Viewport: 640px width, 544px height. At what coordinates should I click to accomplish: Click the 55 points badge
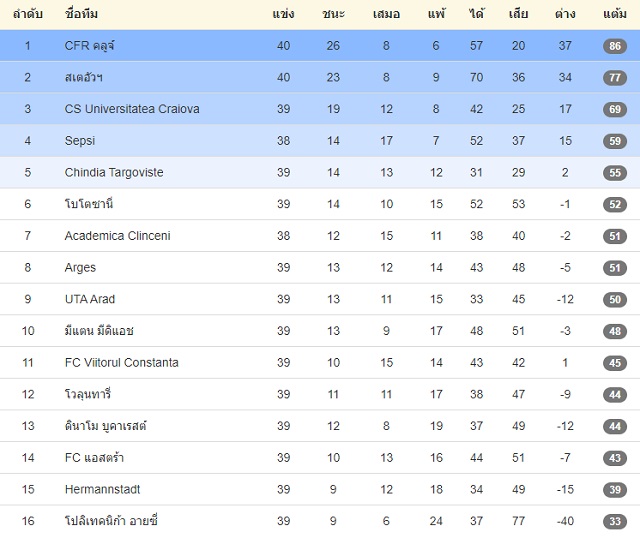(x=615, y=173)
